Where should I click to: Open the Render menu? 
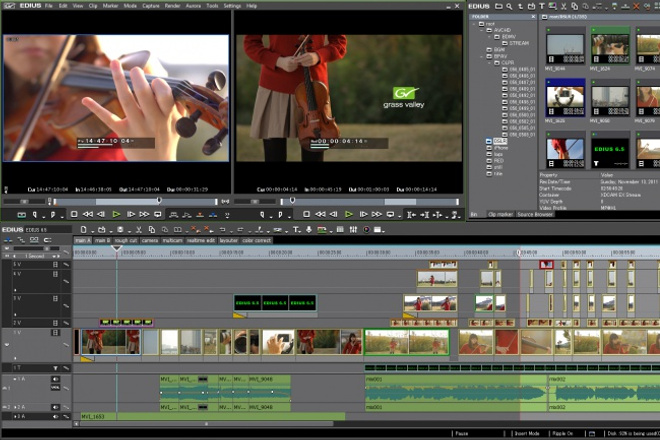click(x=172, y=6)
